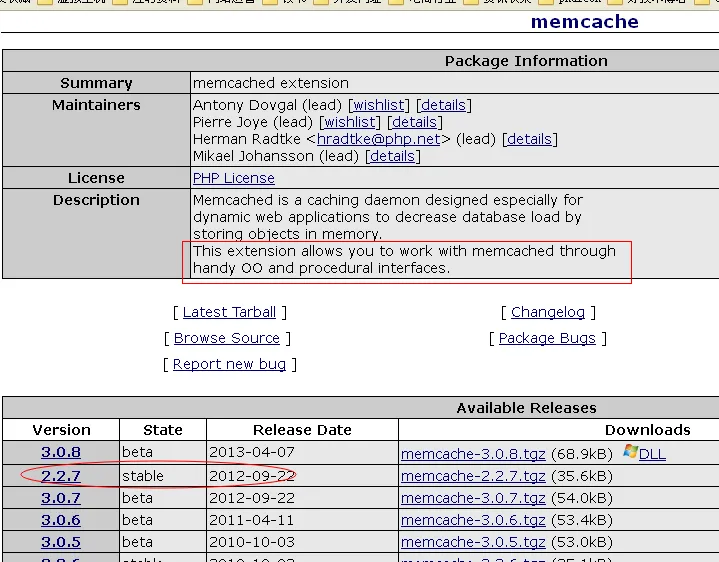Click the Description row label
The image size is (719, 562).
click(x=96, y=200)
